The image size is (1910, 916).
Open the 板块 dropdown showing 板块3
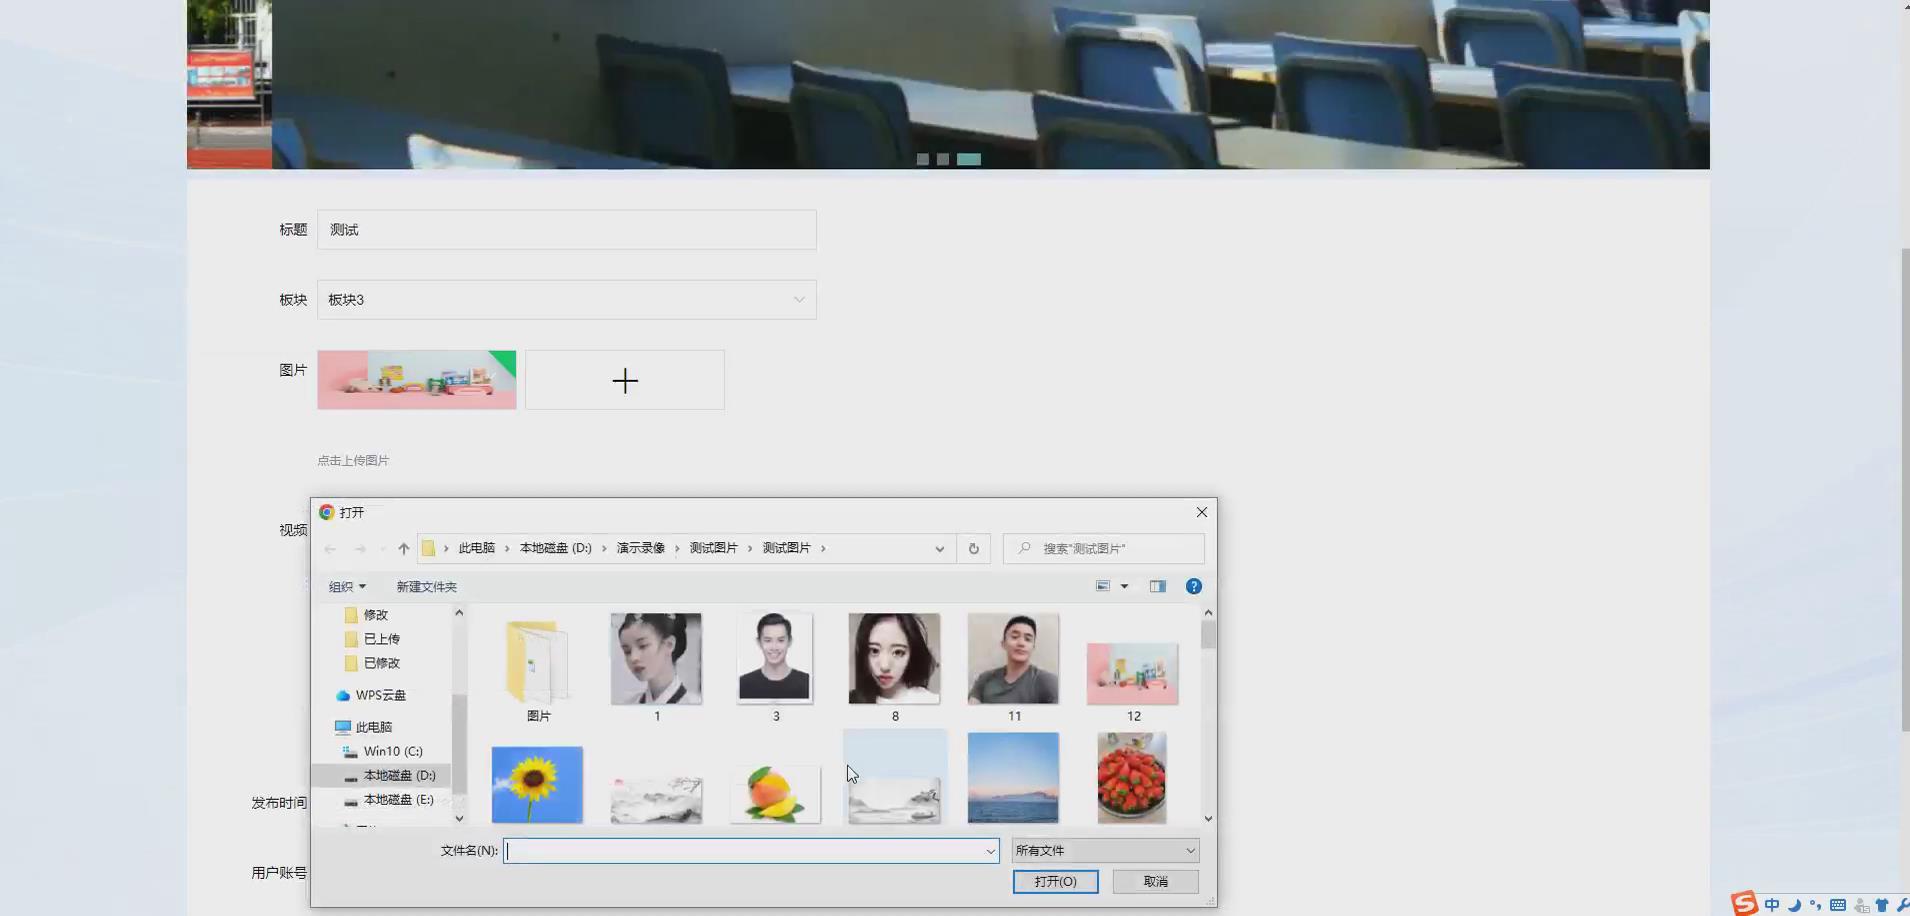(567, 300)
